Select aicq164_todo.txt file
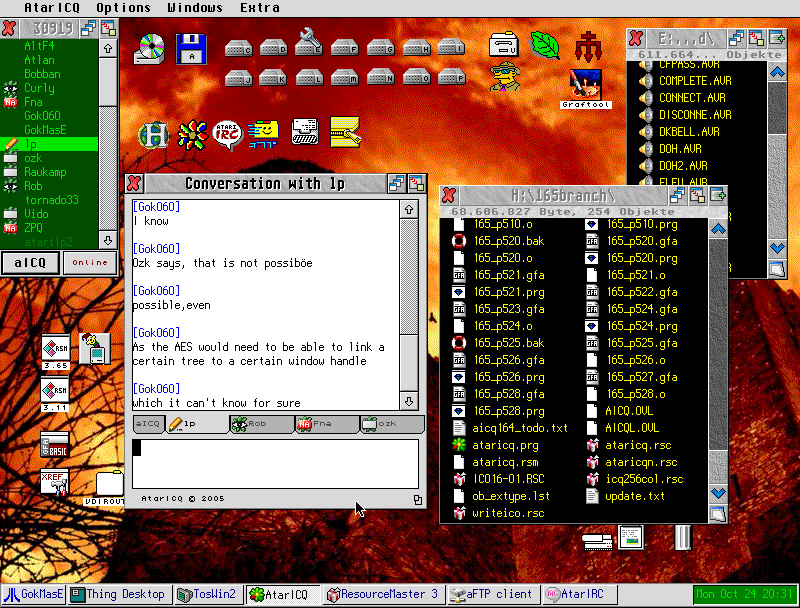 510,428
